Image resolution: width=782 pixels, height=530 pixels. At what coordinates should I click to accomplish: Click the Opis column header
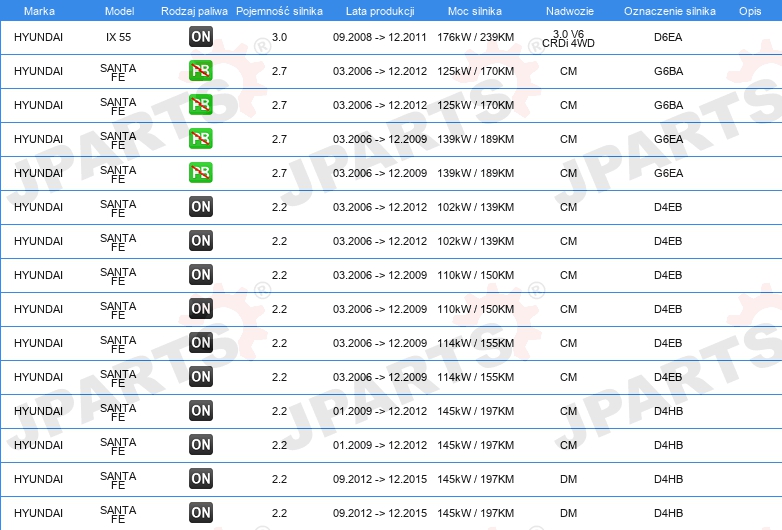750,11
